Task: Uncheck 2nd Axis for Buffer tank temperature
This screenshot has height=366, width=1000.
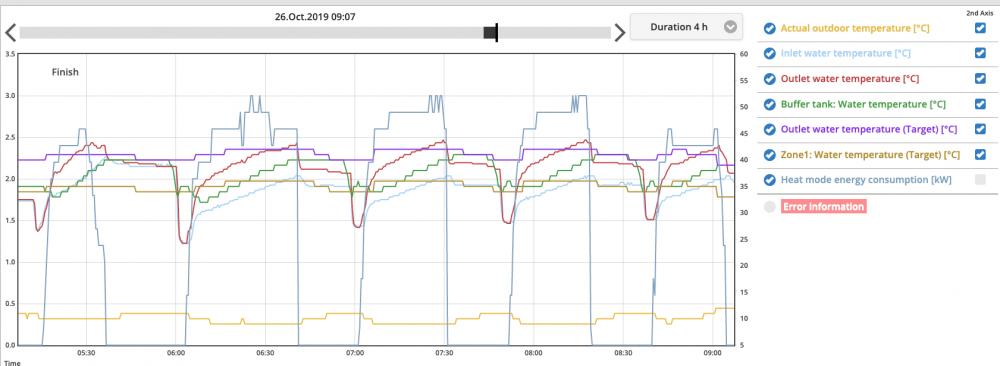Action: (x=980, y=104)
